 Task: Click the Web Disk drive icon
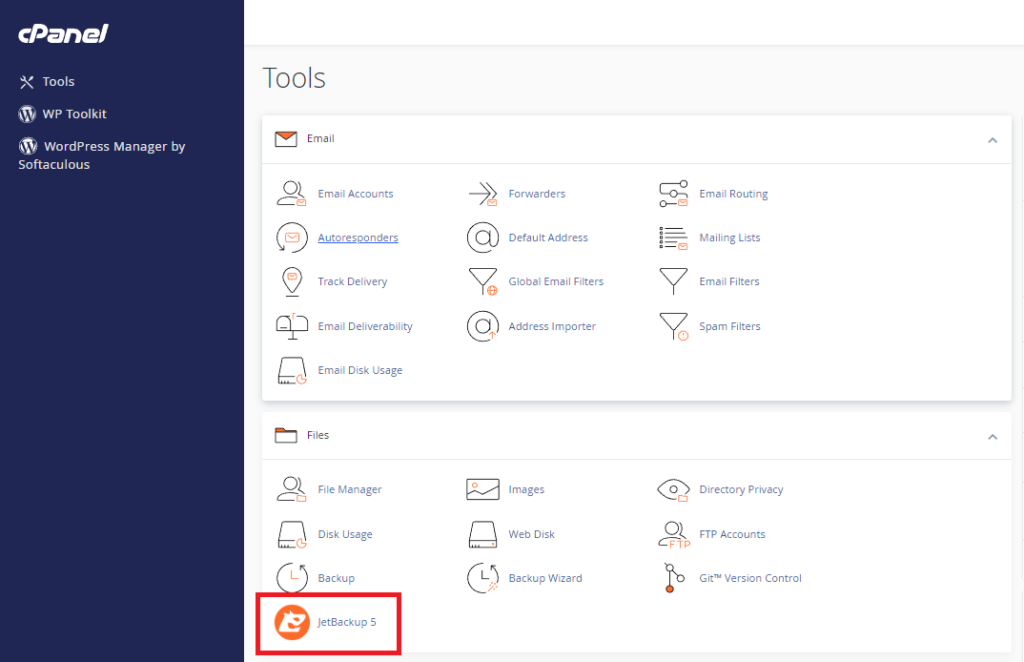[483, 534]
